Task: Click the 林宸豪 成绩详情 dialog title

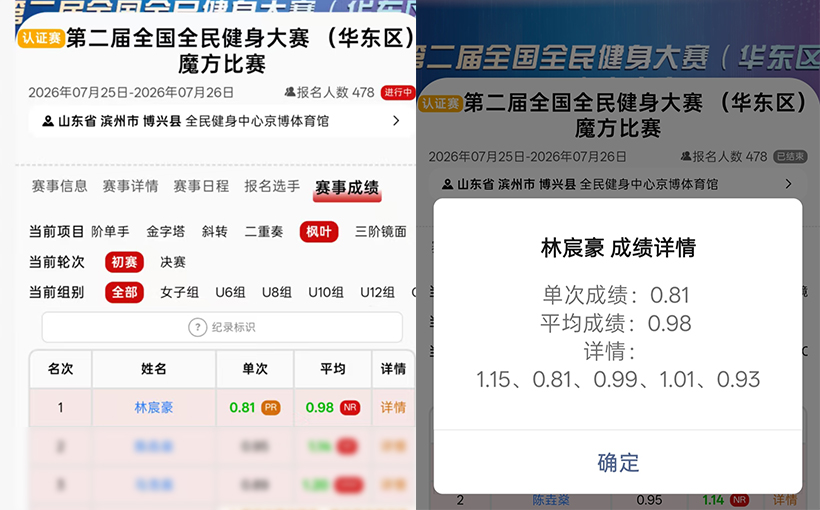Action: pos(618,248)
